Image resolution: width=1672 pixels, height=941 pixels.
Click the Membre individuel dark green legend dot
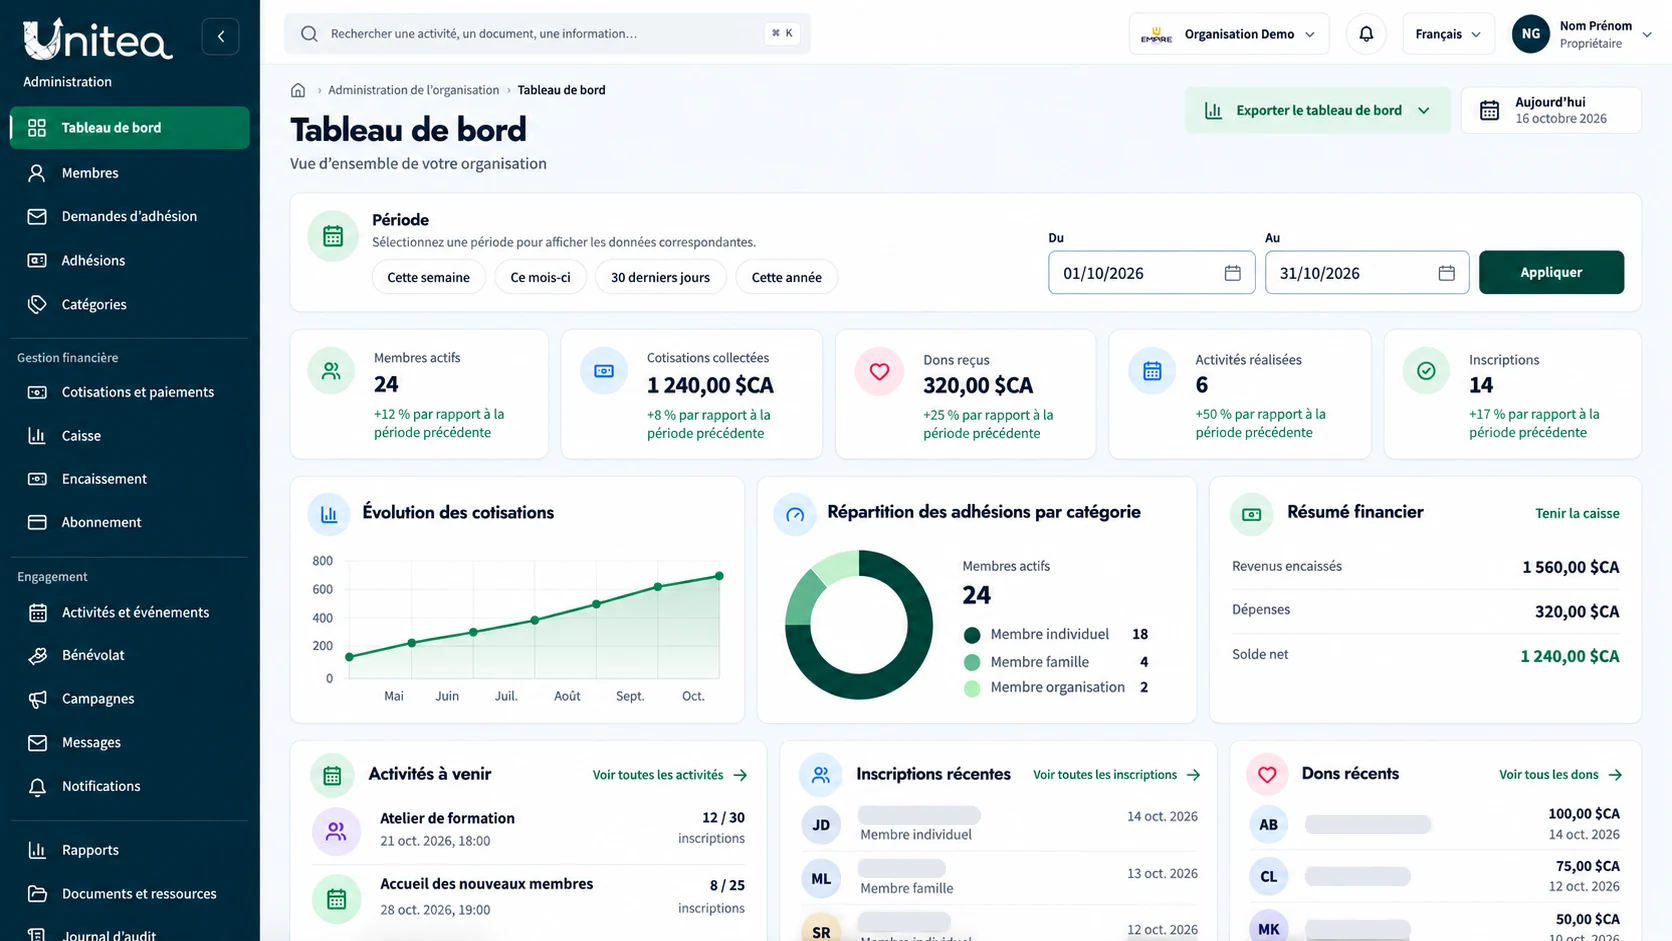[x=972, y=635]
